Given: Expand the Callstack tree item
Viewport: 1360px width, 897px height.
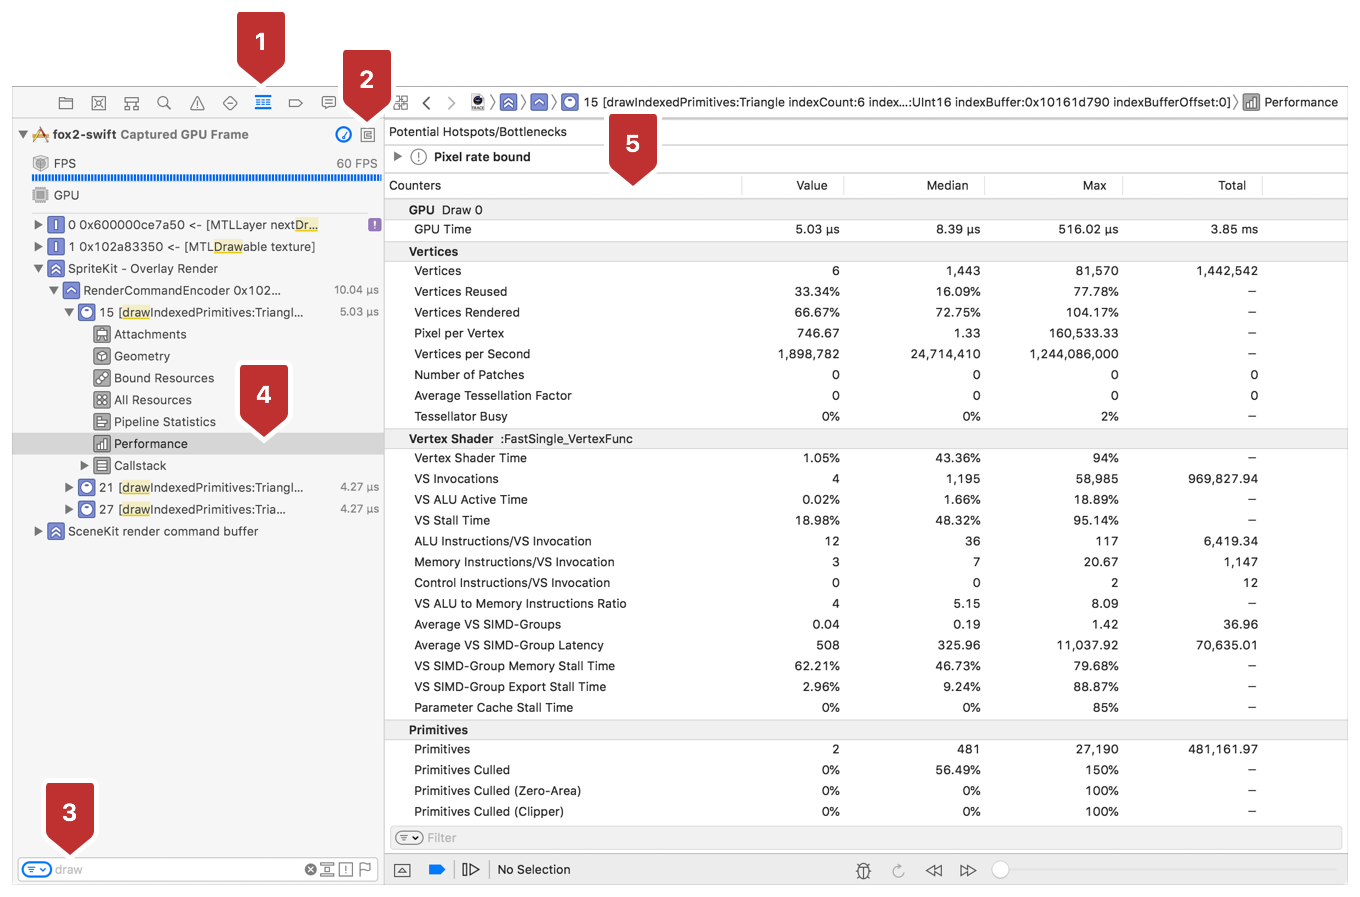Looking at the screenshot, I should click(85, 466).
